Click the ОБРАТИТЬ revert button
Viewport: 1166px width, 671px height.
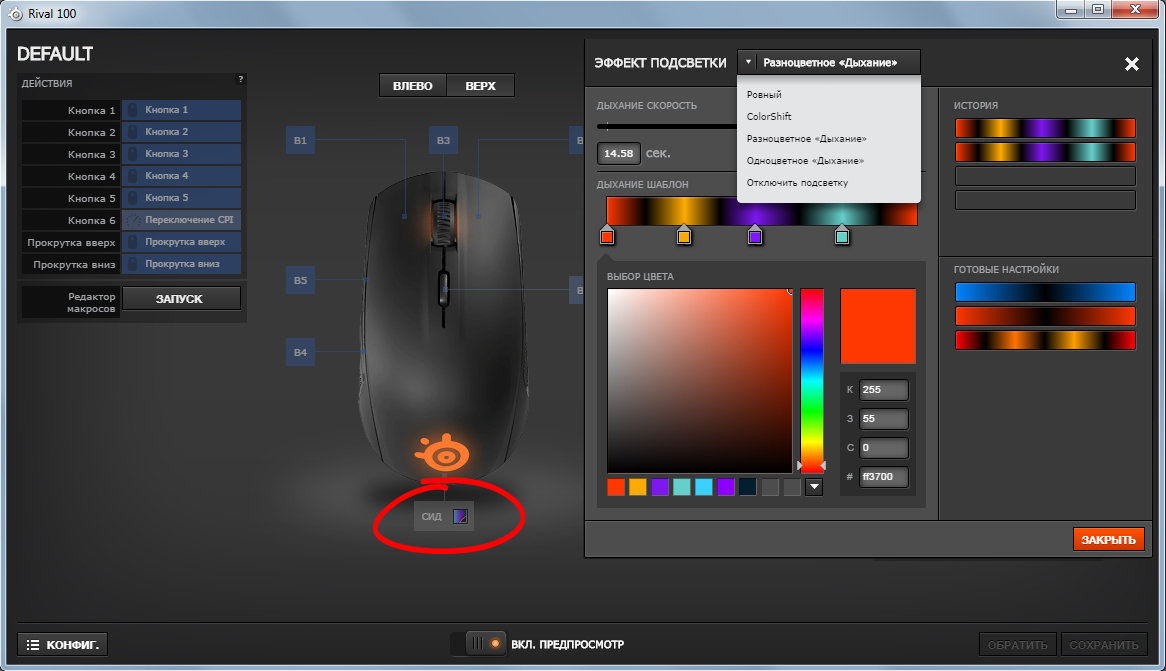click(x=1017, y=645)
